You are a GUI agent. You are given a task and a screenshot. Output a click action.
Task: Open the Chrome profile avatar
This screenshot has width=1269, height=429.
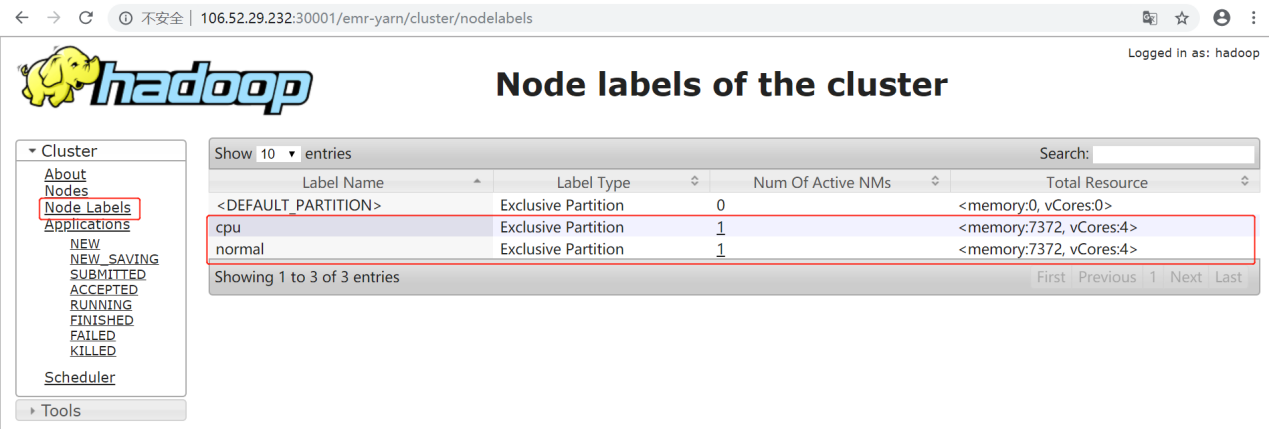pyautogui.click(x=1221, y=18)
